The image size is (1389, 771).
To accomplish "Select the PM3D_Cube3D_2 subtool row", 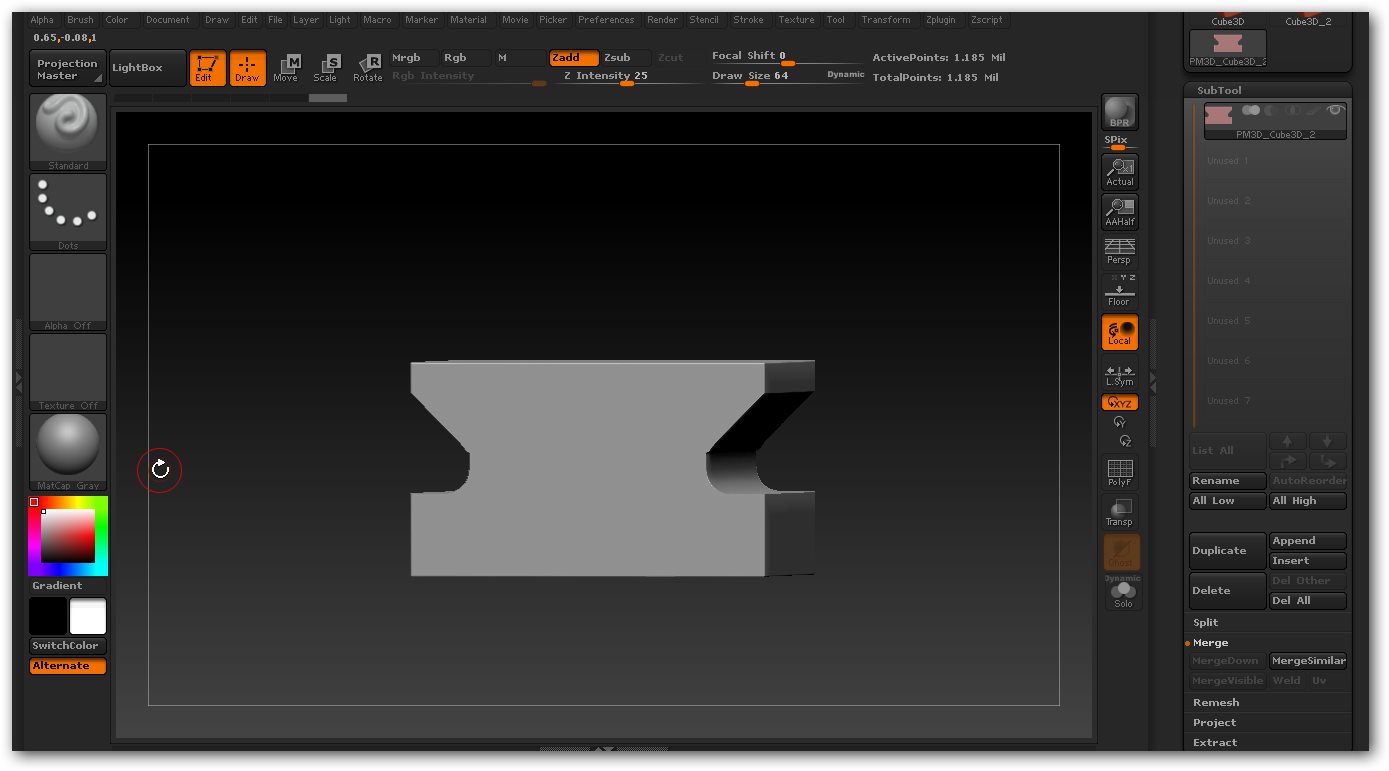I will [1274, 121].
